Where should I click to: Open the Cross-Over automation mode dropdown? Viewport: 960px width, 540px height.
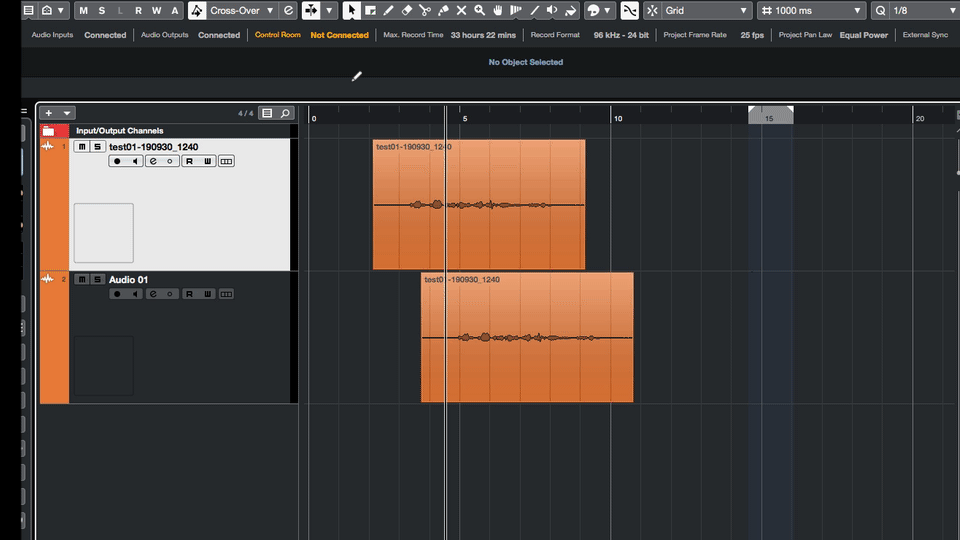[270, 10]
